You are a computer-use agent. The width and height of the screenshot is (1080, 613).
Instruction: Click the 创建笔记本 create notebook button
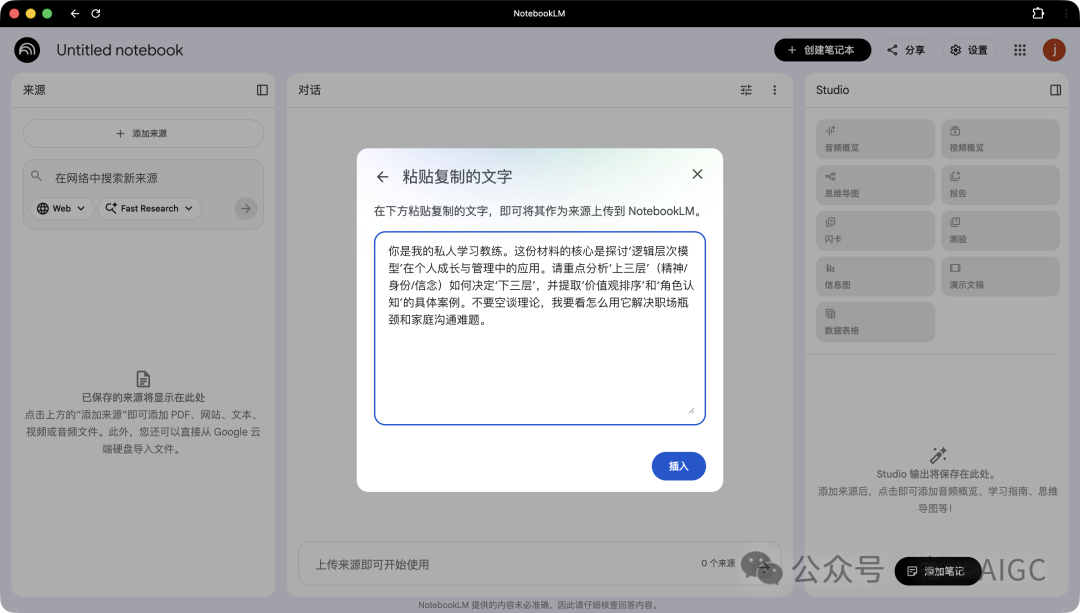tap(822, 49)
